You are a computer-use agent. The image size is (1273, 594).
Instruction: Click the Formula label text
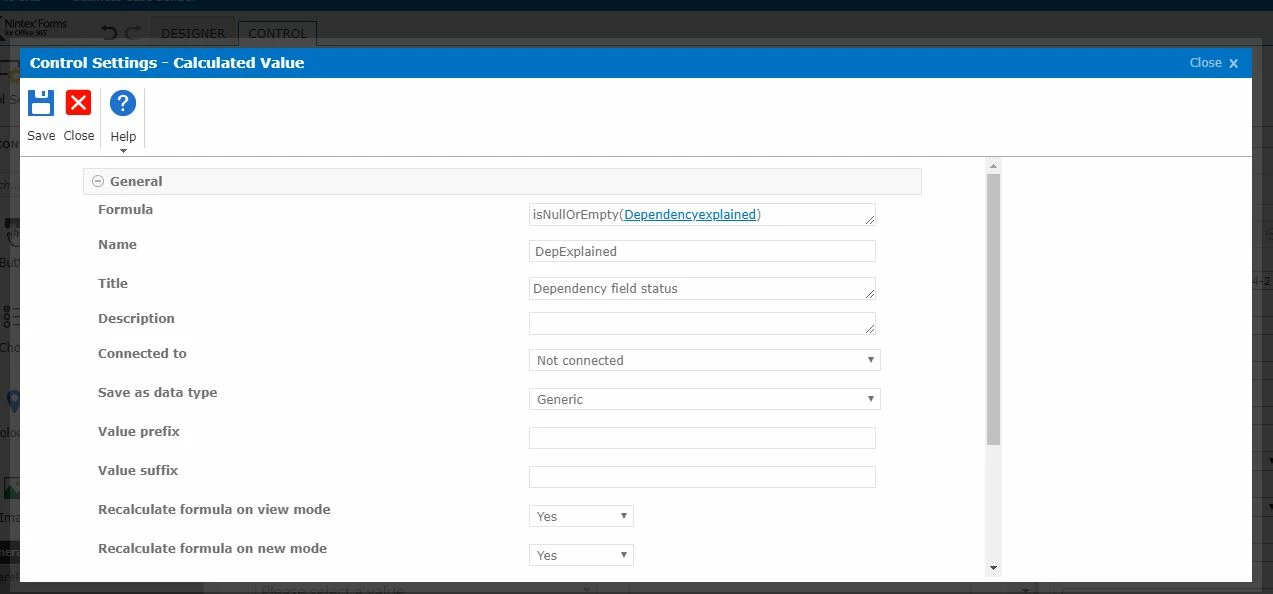coord(125,210)
